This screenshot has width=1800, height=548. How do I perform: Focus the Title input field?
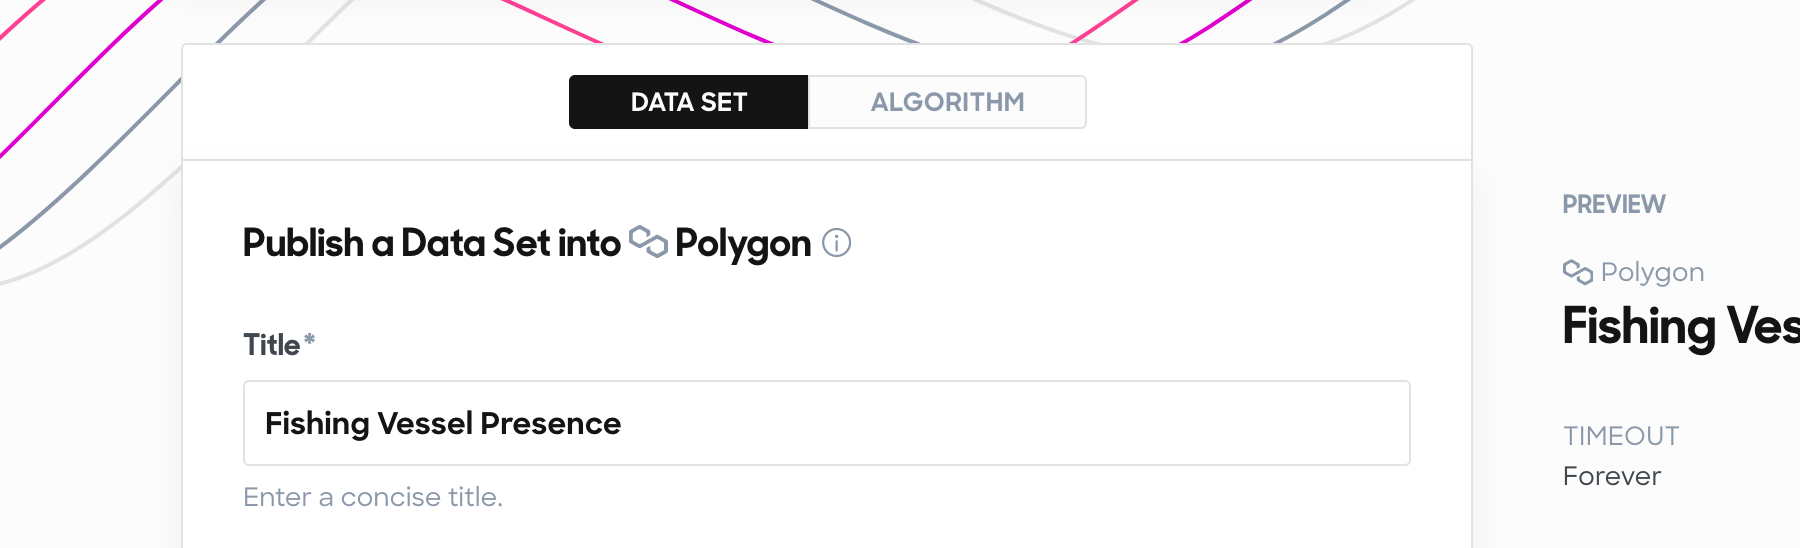pos(827,423)
